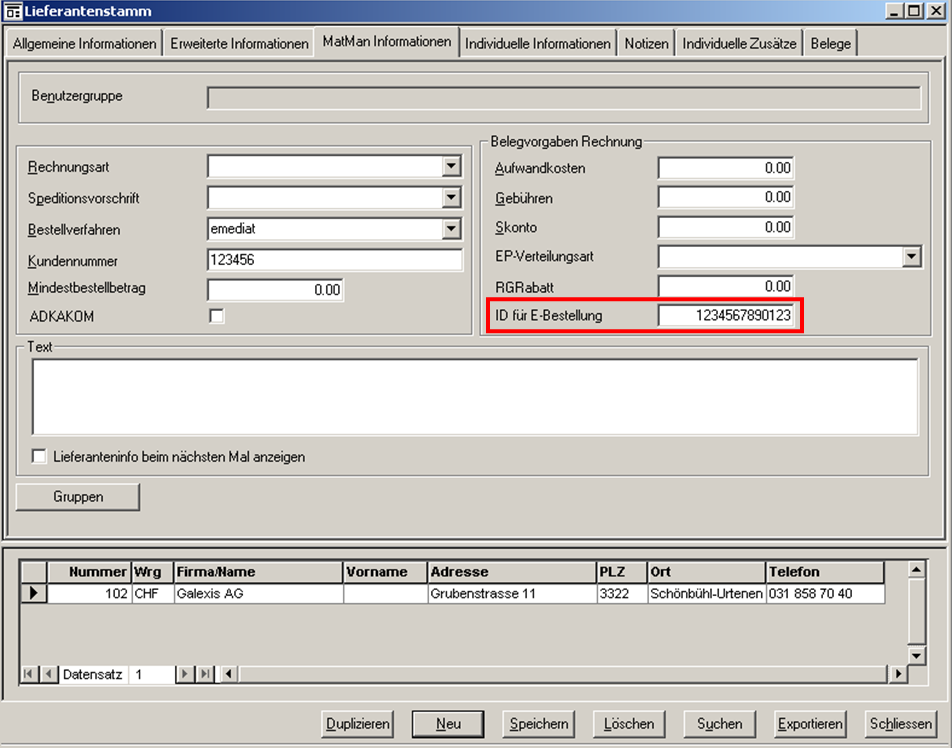Jump to last record in navigator

(x=205, y=675)
